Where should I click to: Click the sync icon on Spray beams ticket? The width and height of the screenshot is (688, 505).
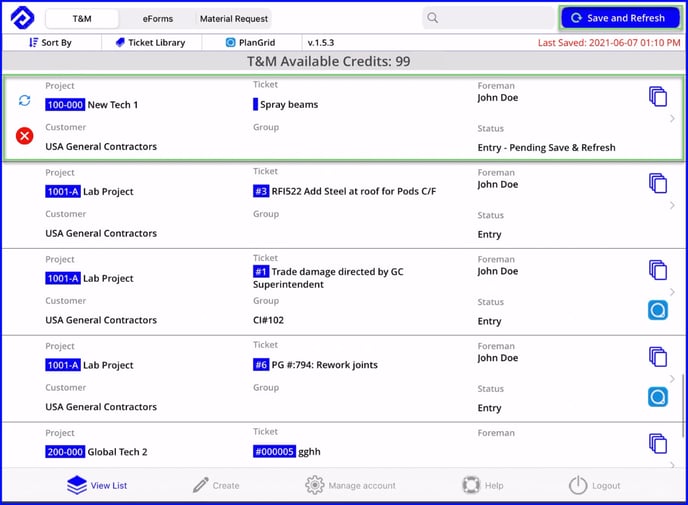25,100
